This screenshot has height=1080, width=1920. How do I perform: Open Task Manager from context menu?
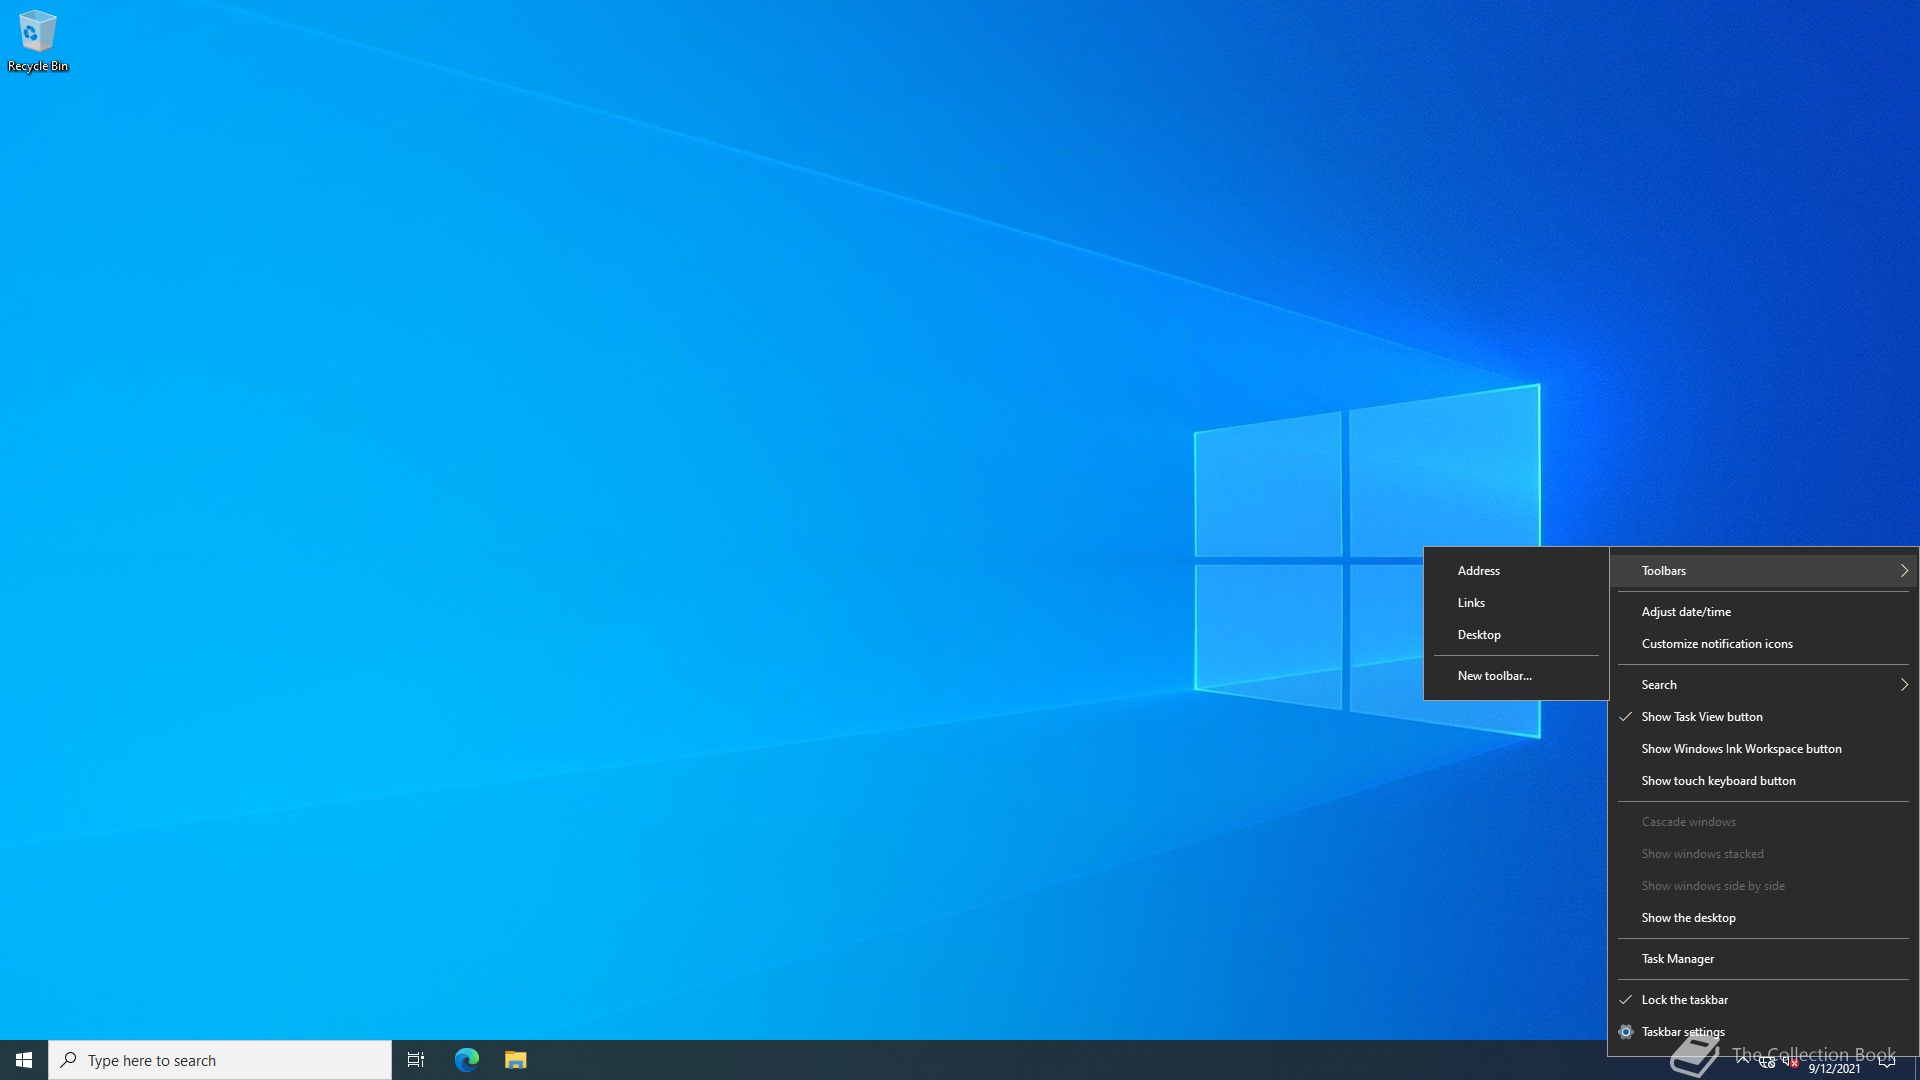click(1764, 959)
